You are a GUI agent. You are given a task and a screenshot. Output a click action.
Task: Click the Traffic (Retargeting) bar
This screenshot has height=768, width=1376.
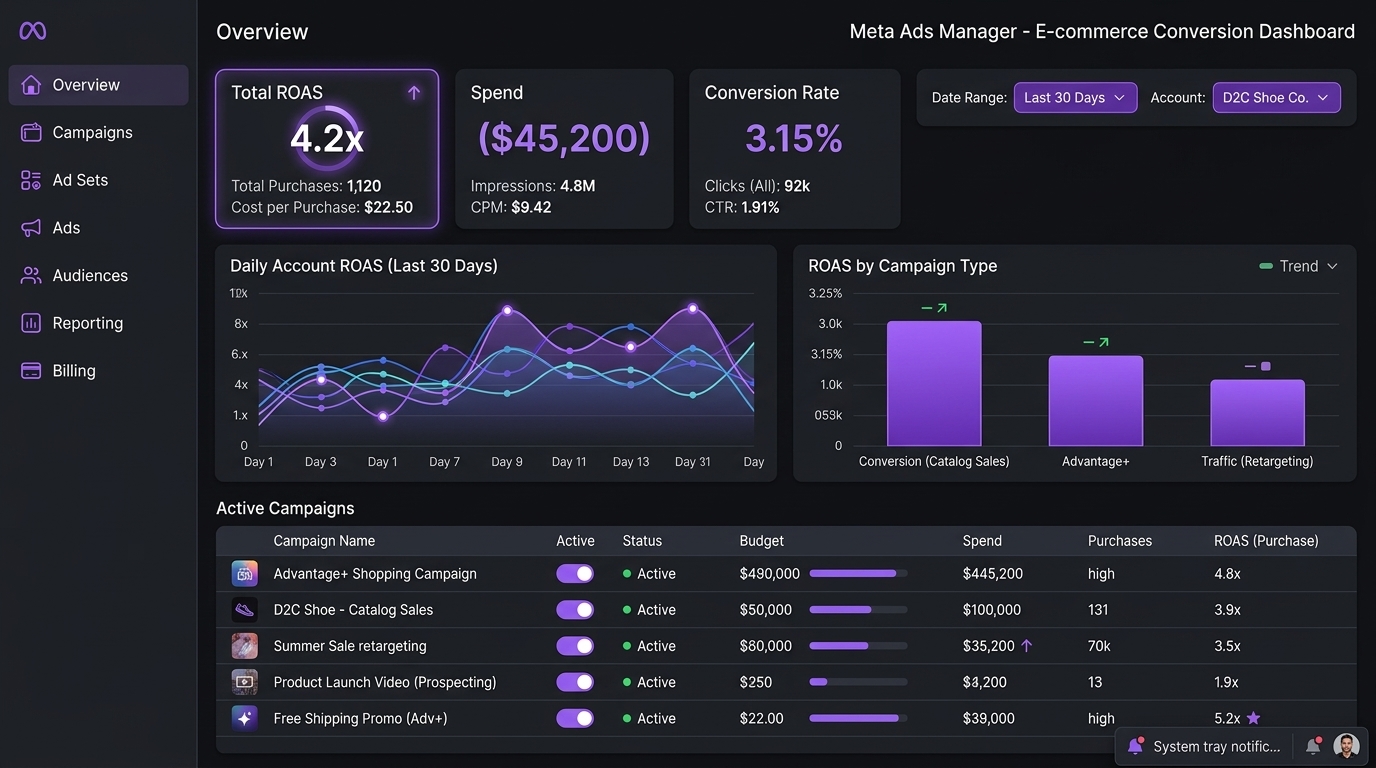tap(1257, 412)
